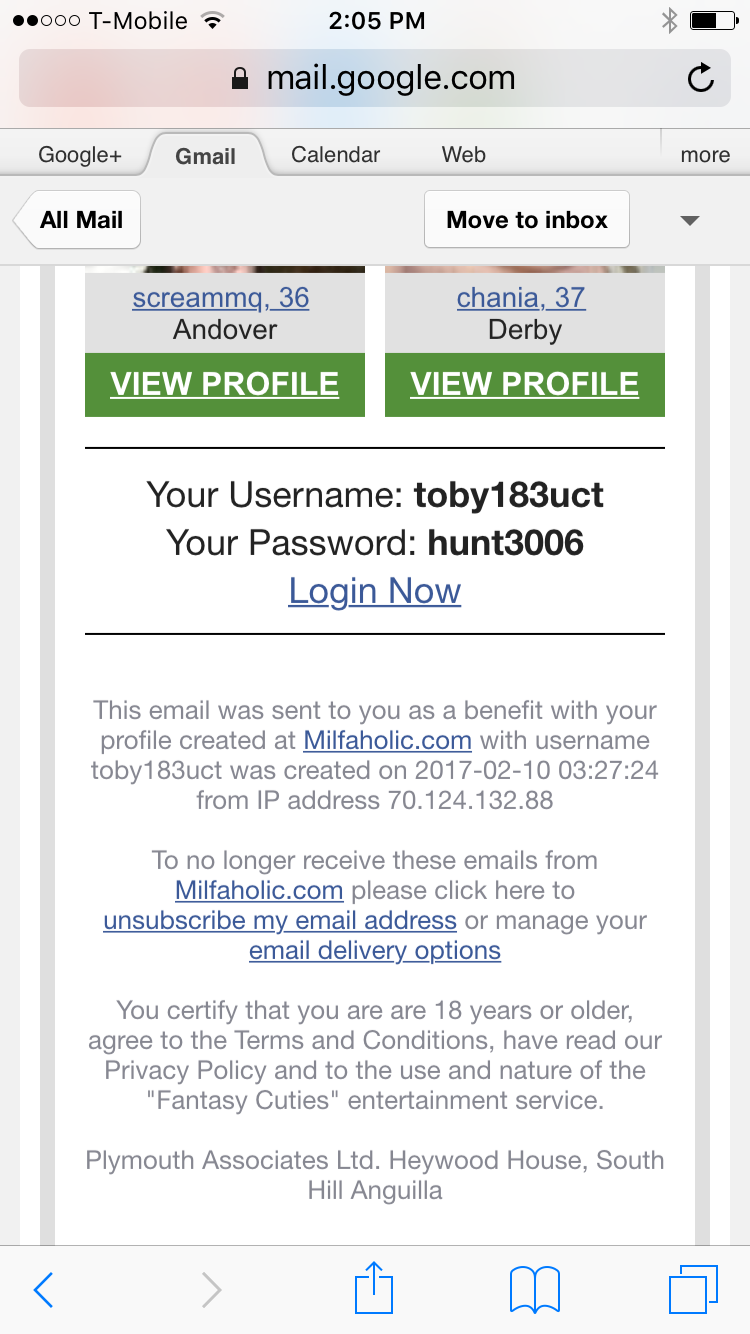Click unsubscribe my email address link
Screen dimensions: 750x1334
(x=280, y=920)
